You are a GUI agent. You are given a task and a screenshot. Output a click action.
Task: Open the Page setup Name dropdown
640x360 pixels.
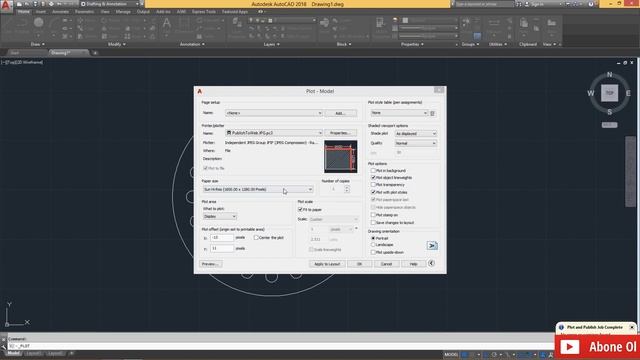pos(274,113)
